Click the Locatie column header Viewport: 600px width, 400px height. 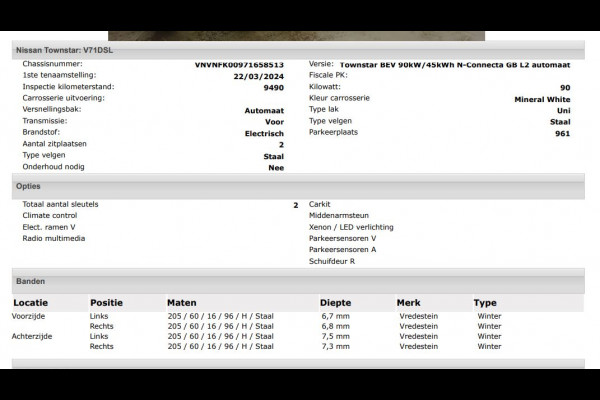[31, 302]
